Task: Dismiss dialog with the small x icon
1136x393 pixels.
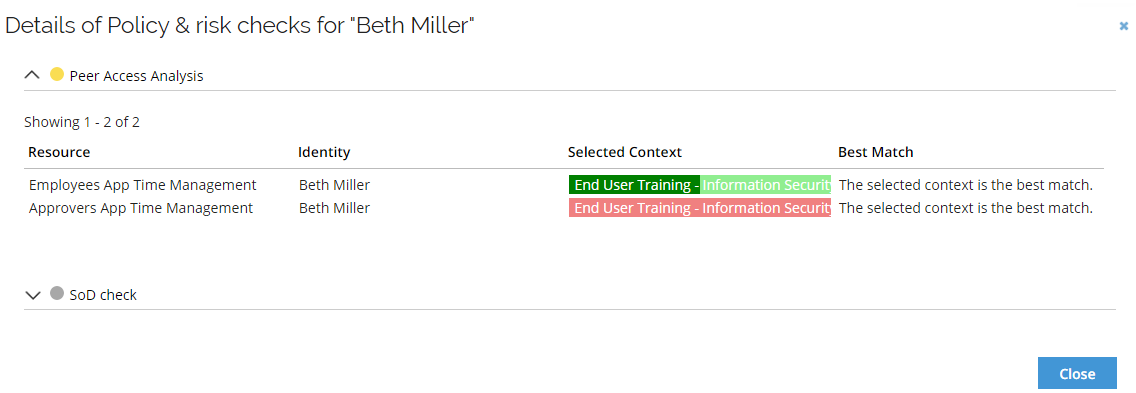Action: (1124, 26)
